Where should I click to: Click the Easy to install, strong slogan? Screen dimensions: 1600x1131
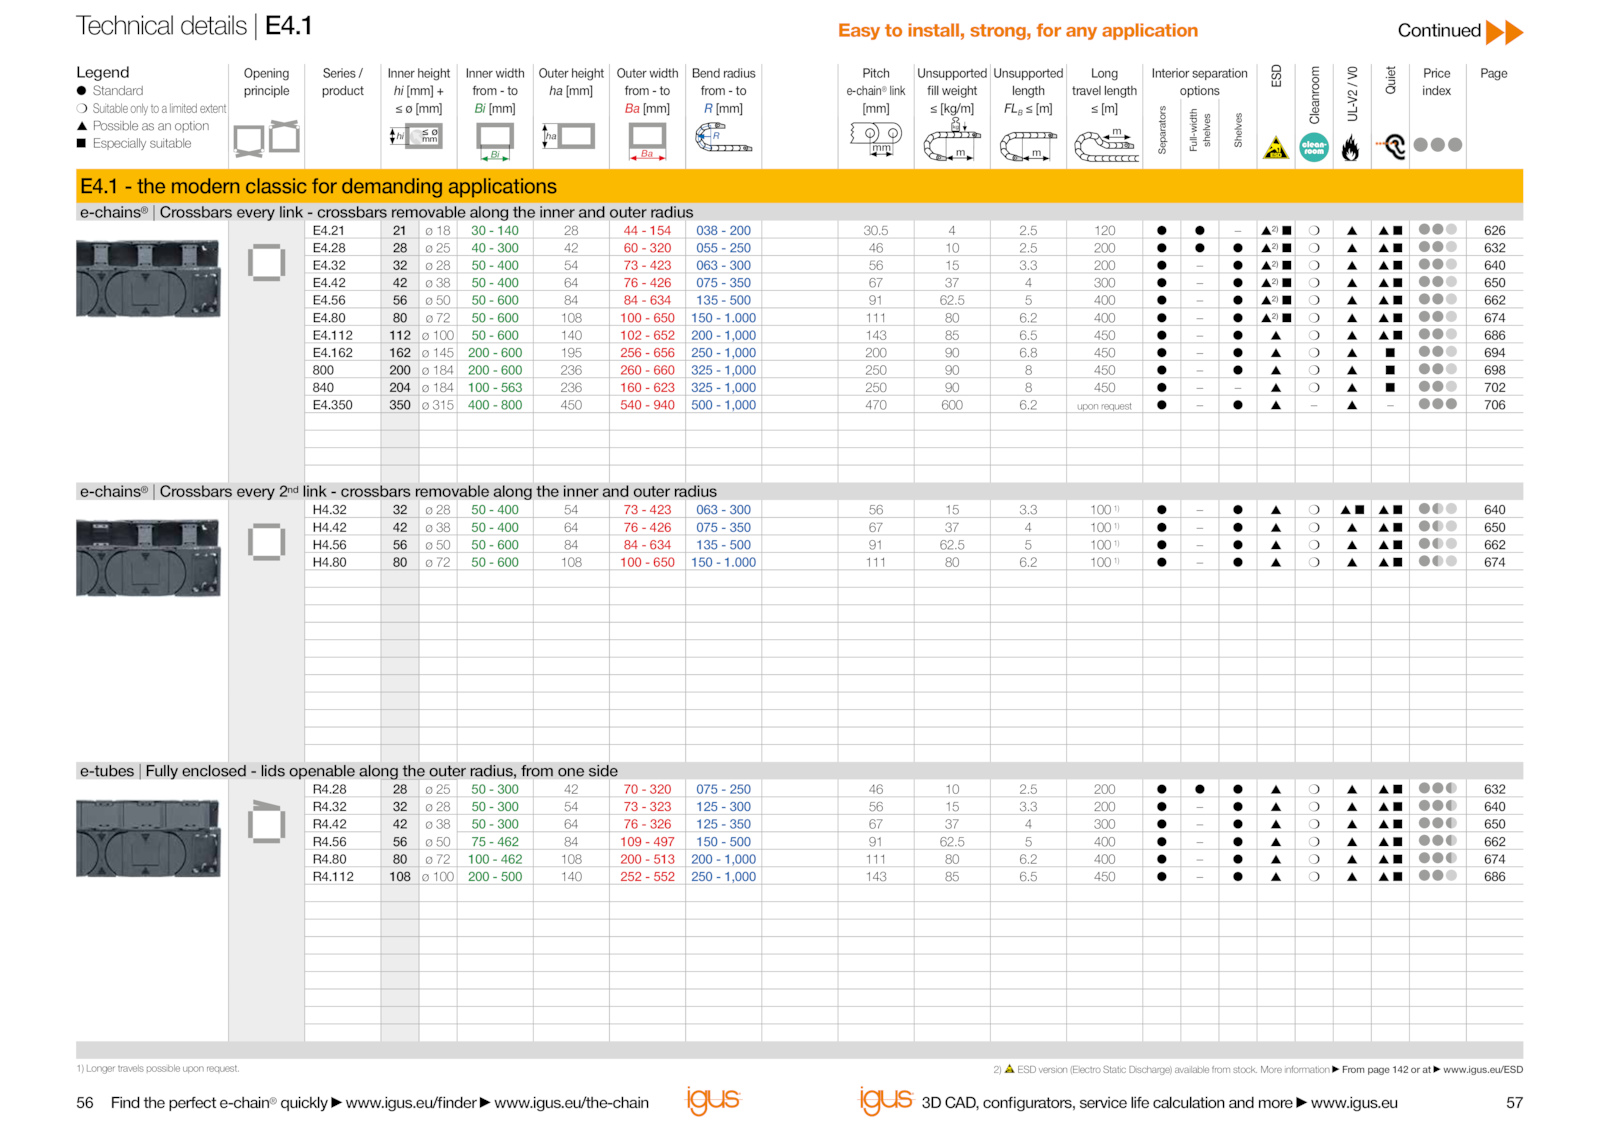tap(1017, 31)
